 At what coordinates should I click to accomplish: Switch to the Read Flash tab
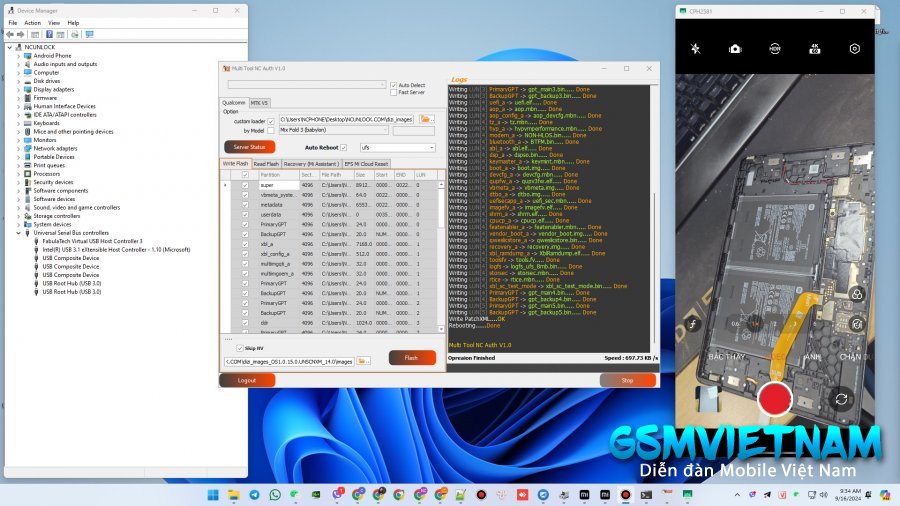click(266, 164)
